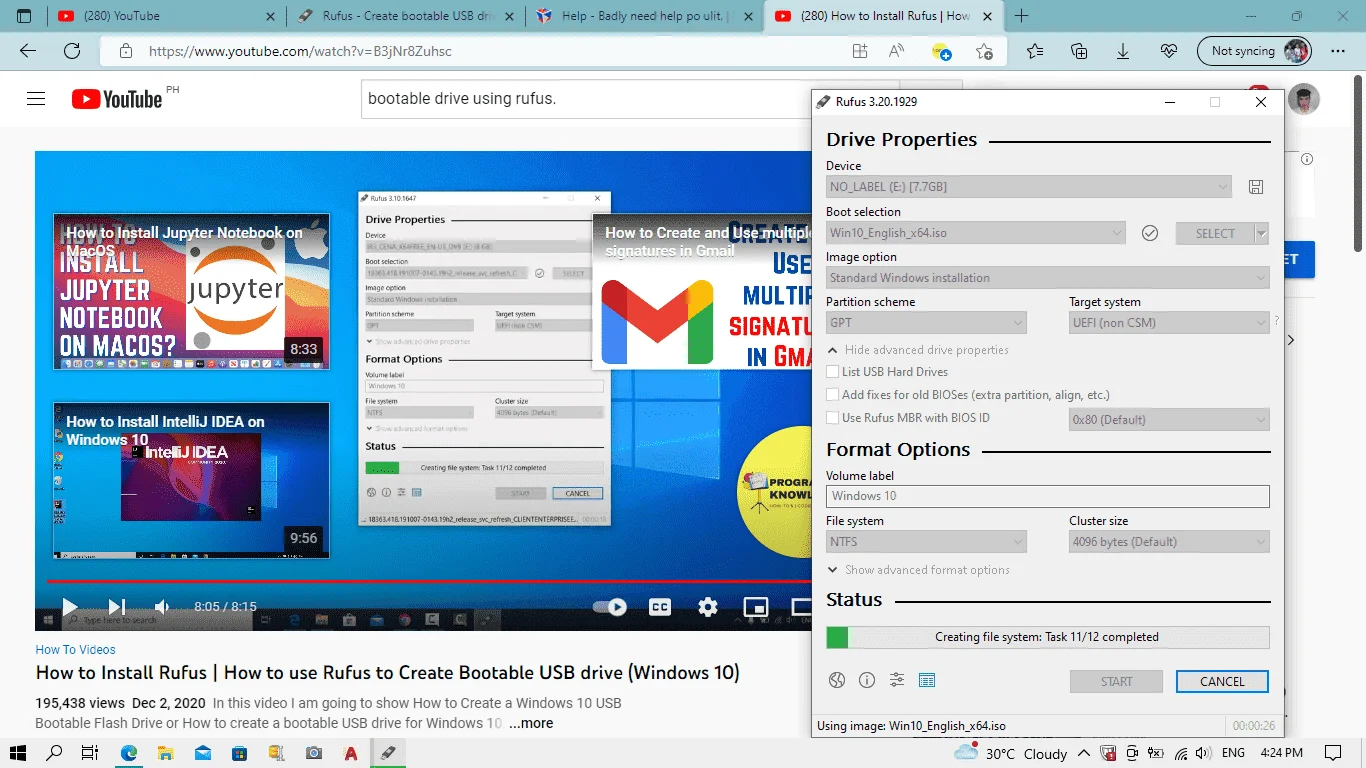Viewport: 1366px width, 768px height.
Task: Open weather widget showing 30°C Cloudy
Action: pyautogui.click(x=1010, y=753)
